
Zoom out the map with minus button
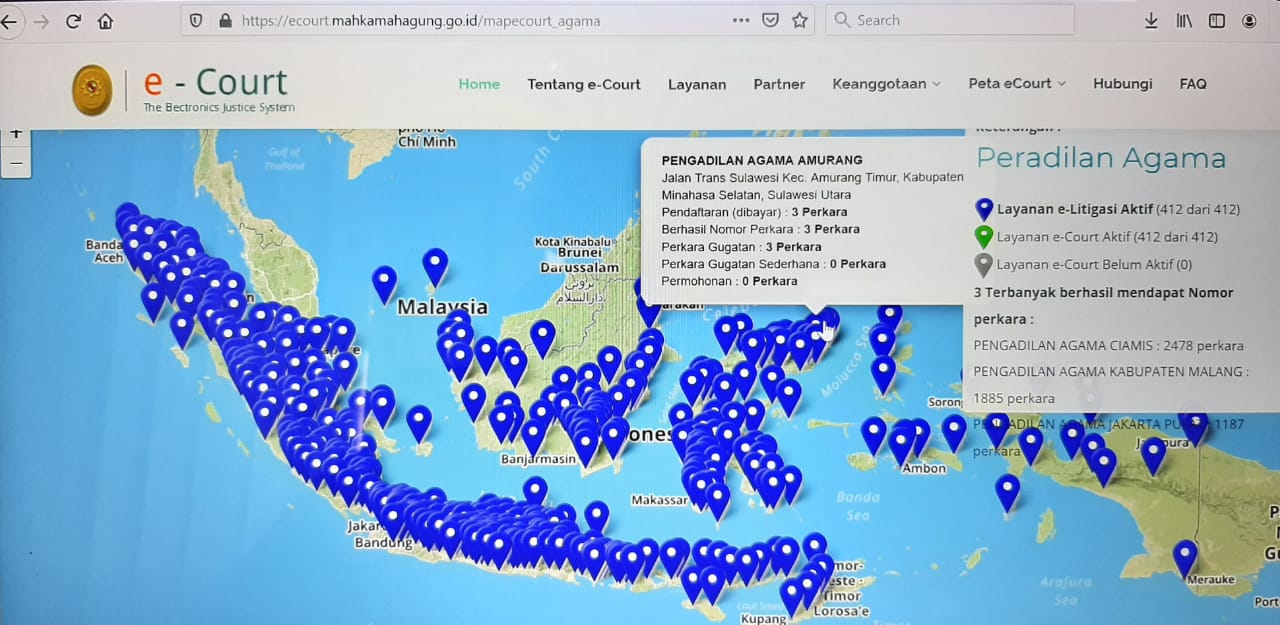tap(16, 162)
